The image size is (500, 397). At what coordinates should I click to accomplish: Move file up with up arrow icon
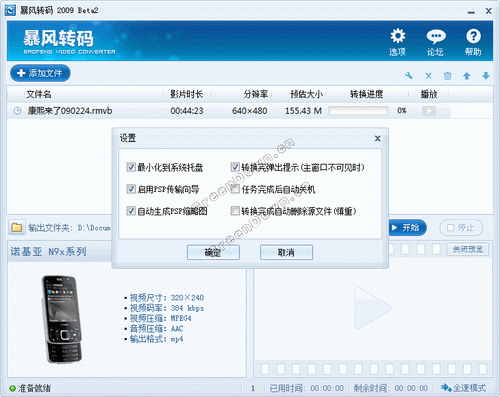(x=467, y=76)
